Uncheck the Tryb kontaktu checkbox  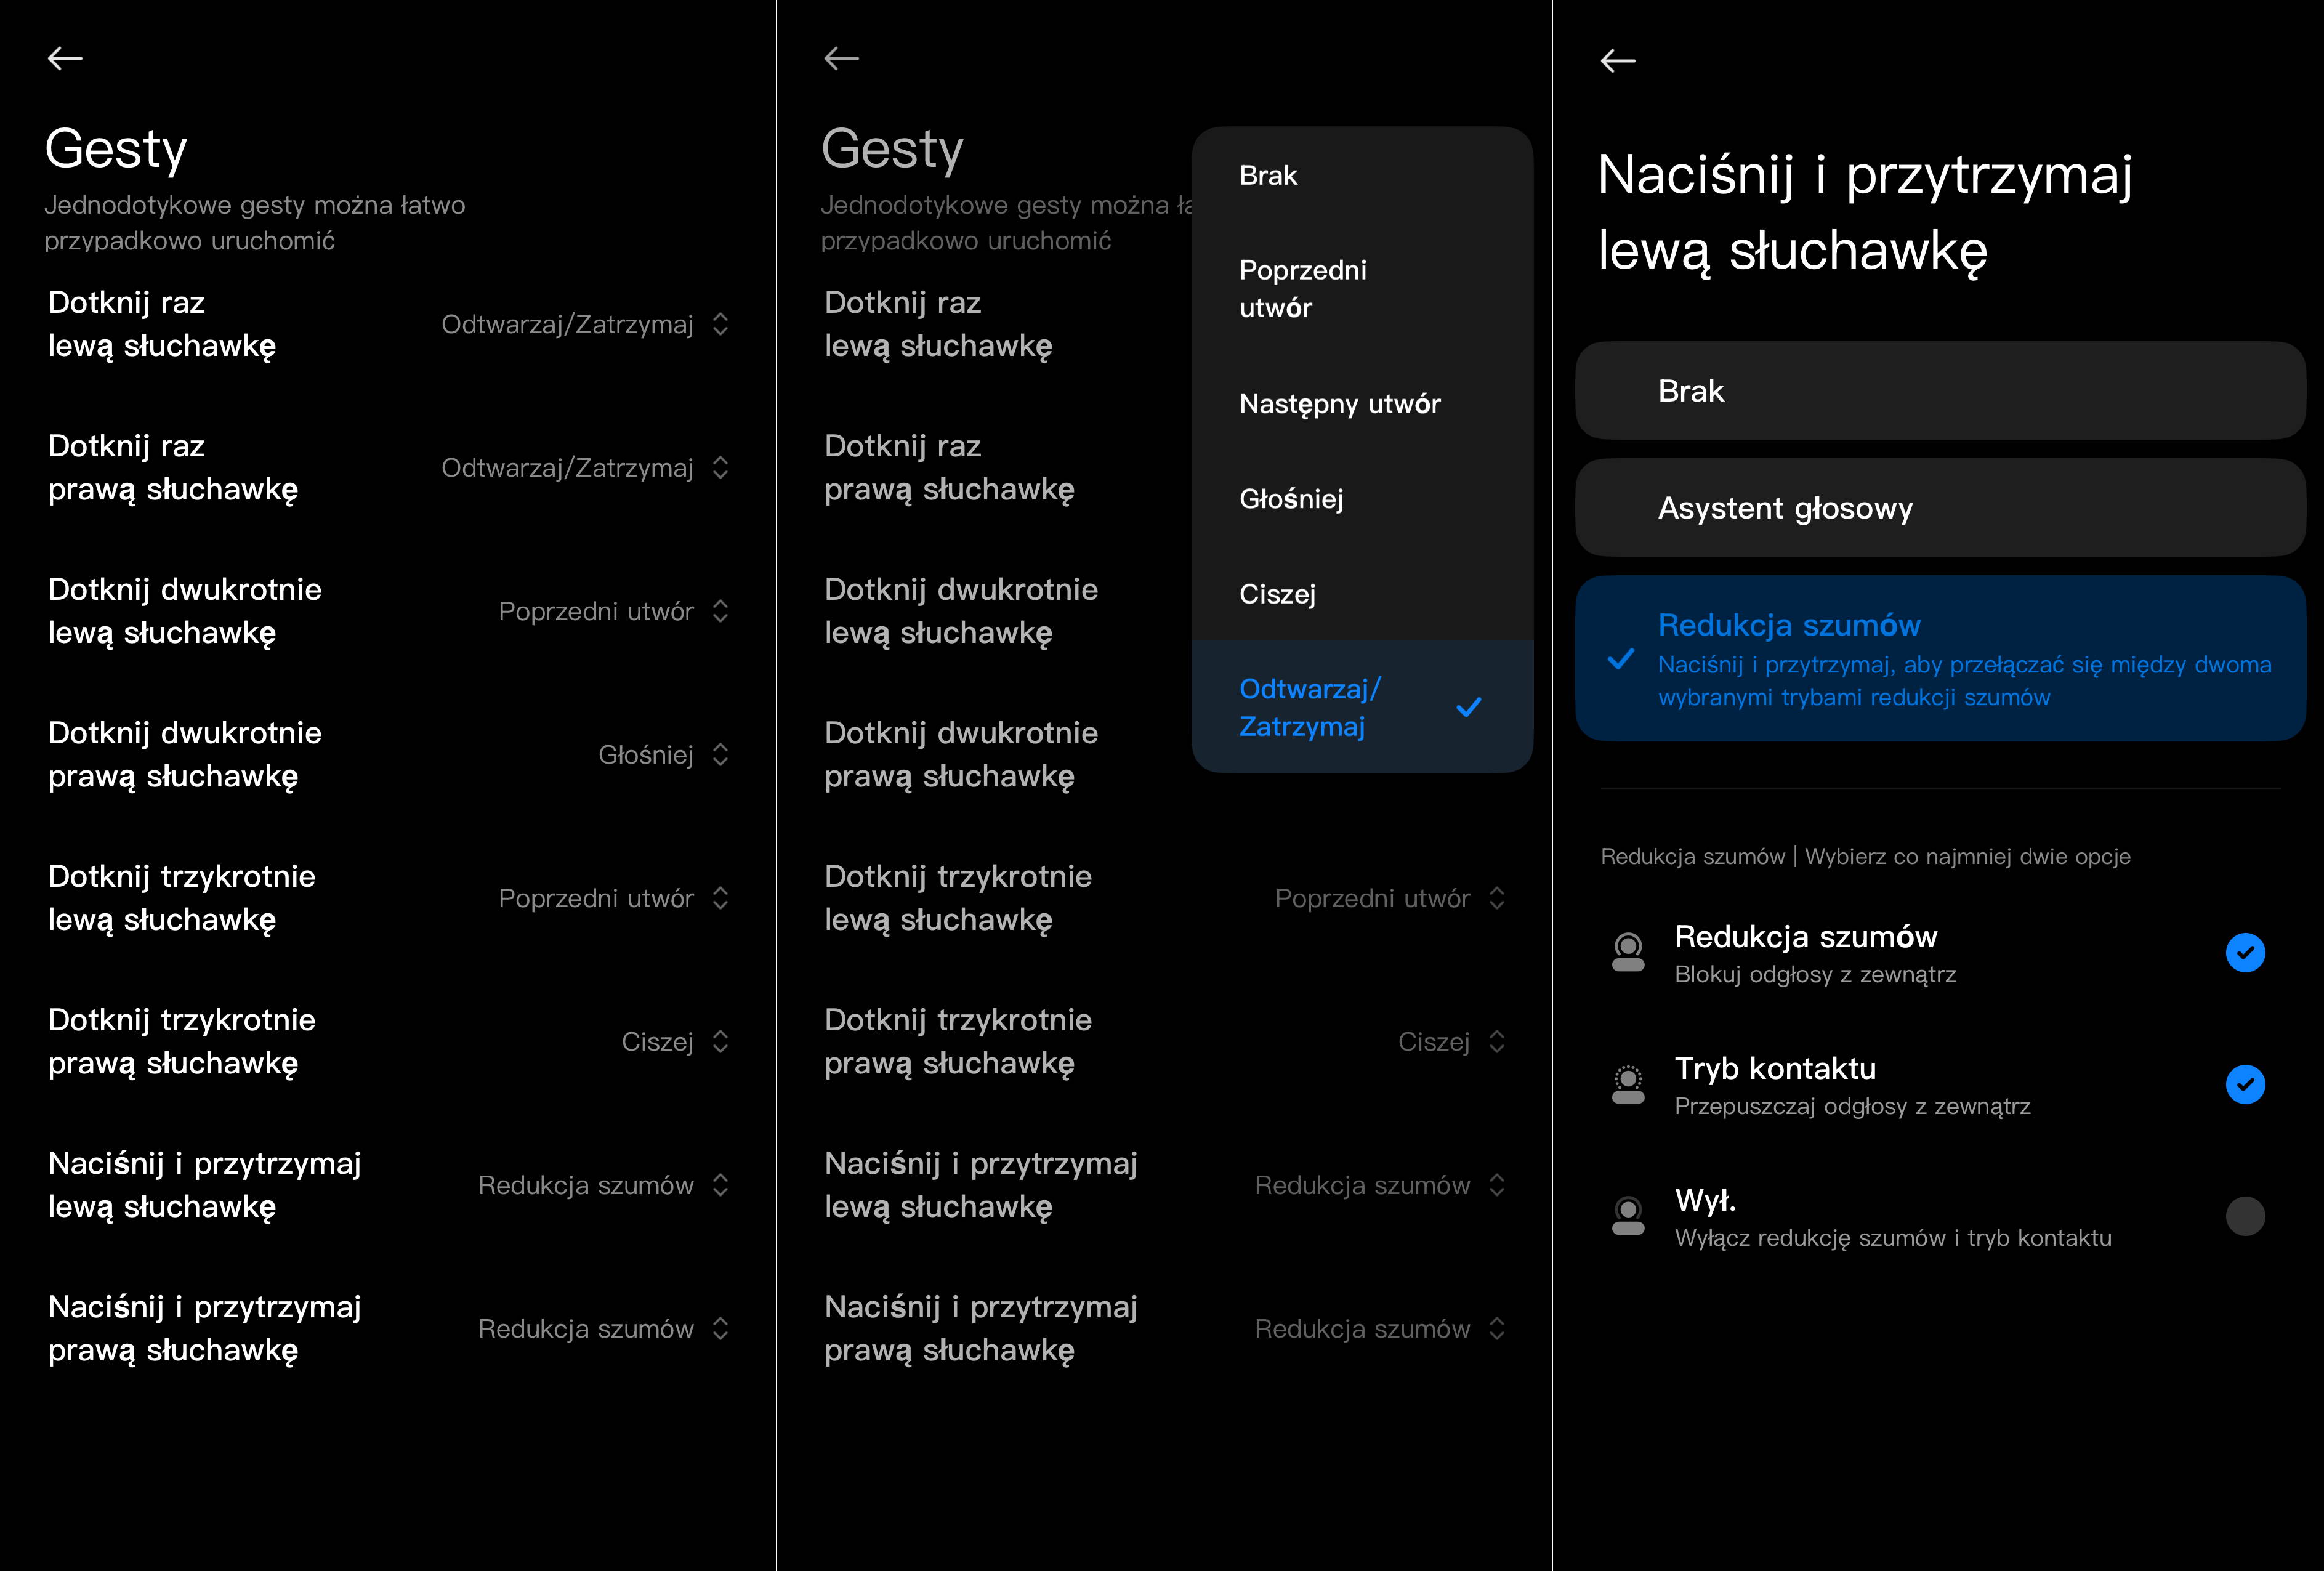pyautogui.click(x=2245, y=1084)
